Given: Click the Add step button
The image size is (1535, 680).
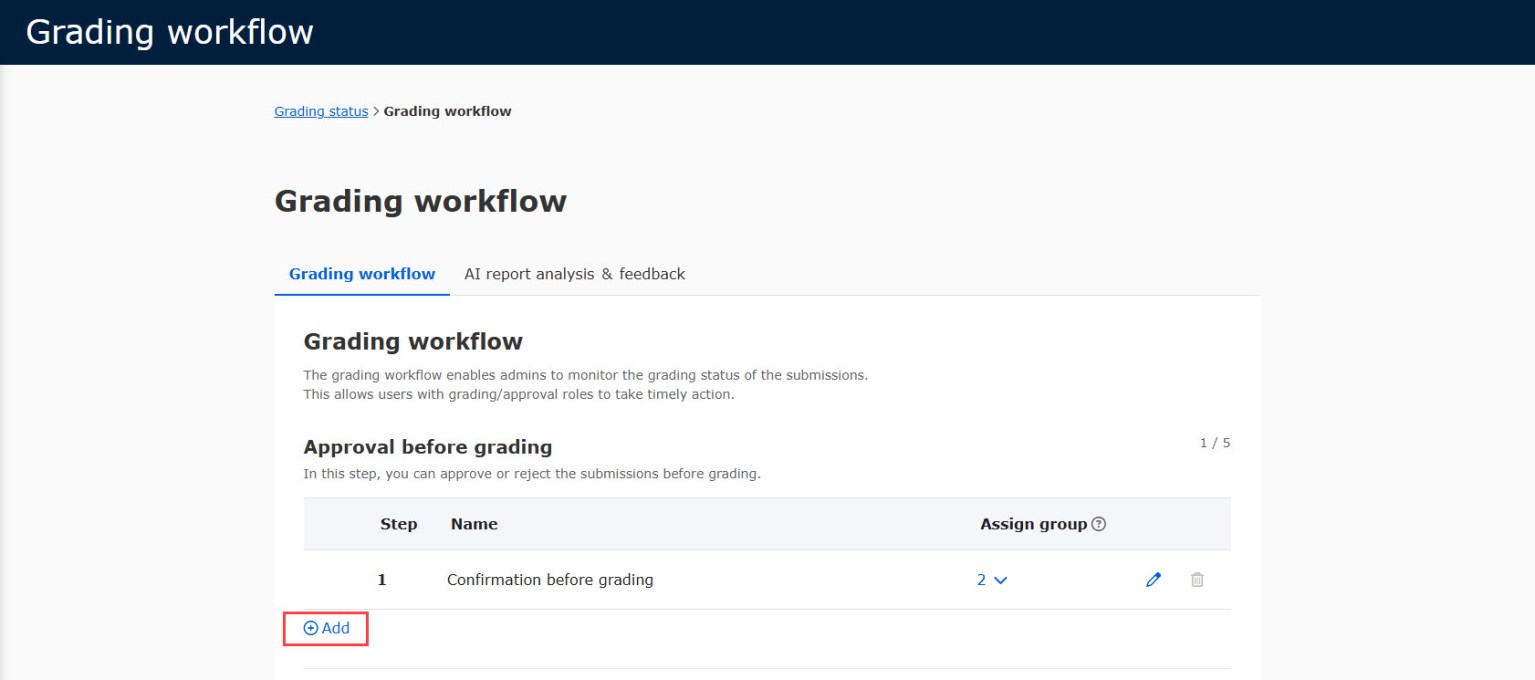Looking at the screenshot, I should (x=326, y=629).
